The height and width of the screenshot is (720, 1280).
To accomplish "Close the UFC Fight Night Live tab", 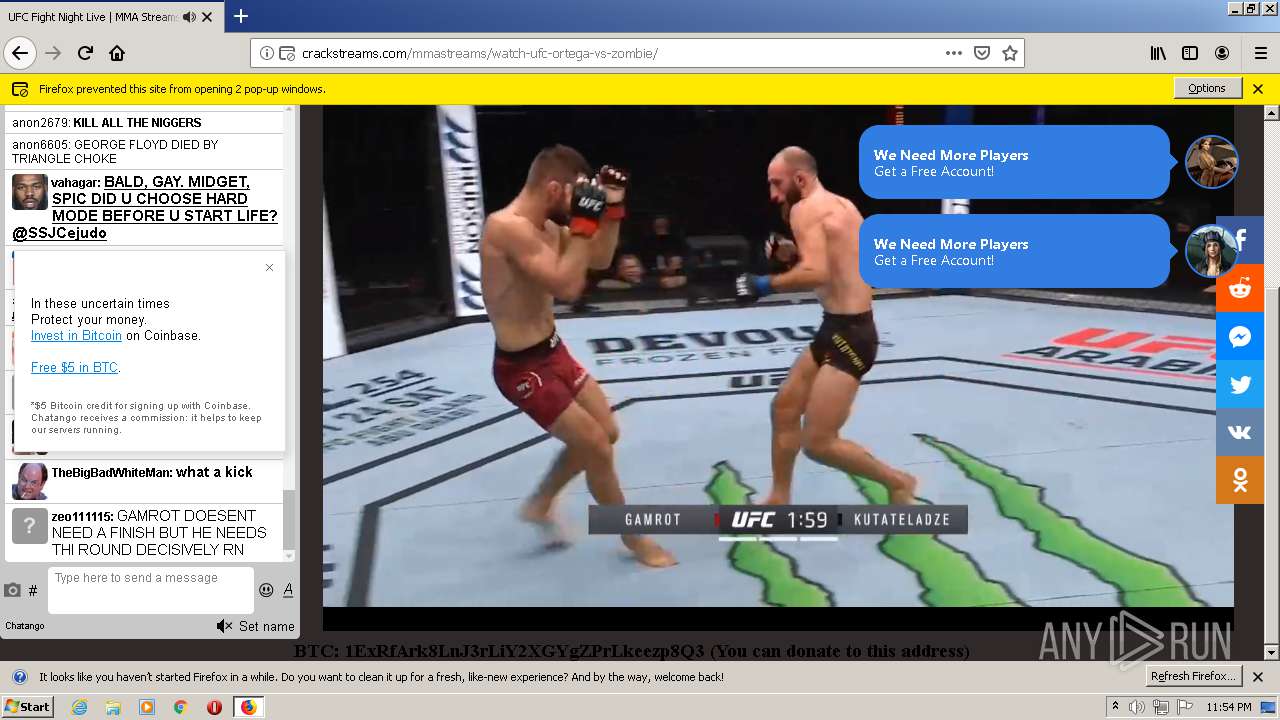I will point(207,17).
